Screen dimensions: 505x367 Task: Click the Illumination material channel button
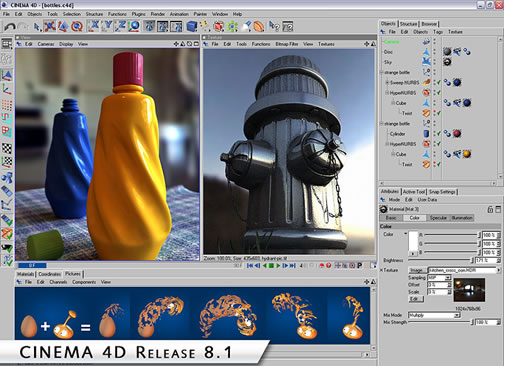[x=462, y=218]
